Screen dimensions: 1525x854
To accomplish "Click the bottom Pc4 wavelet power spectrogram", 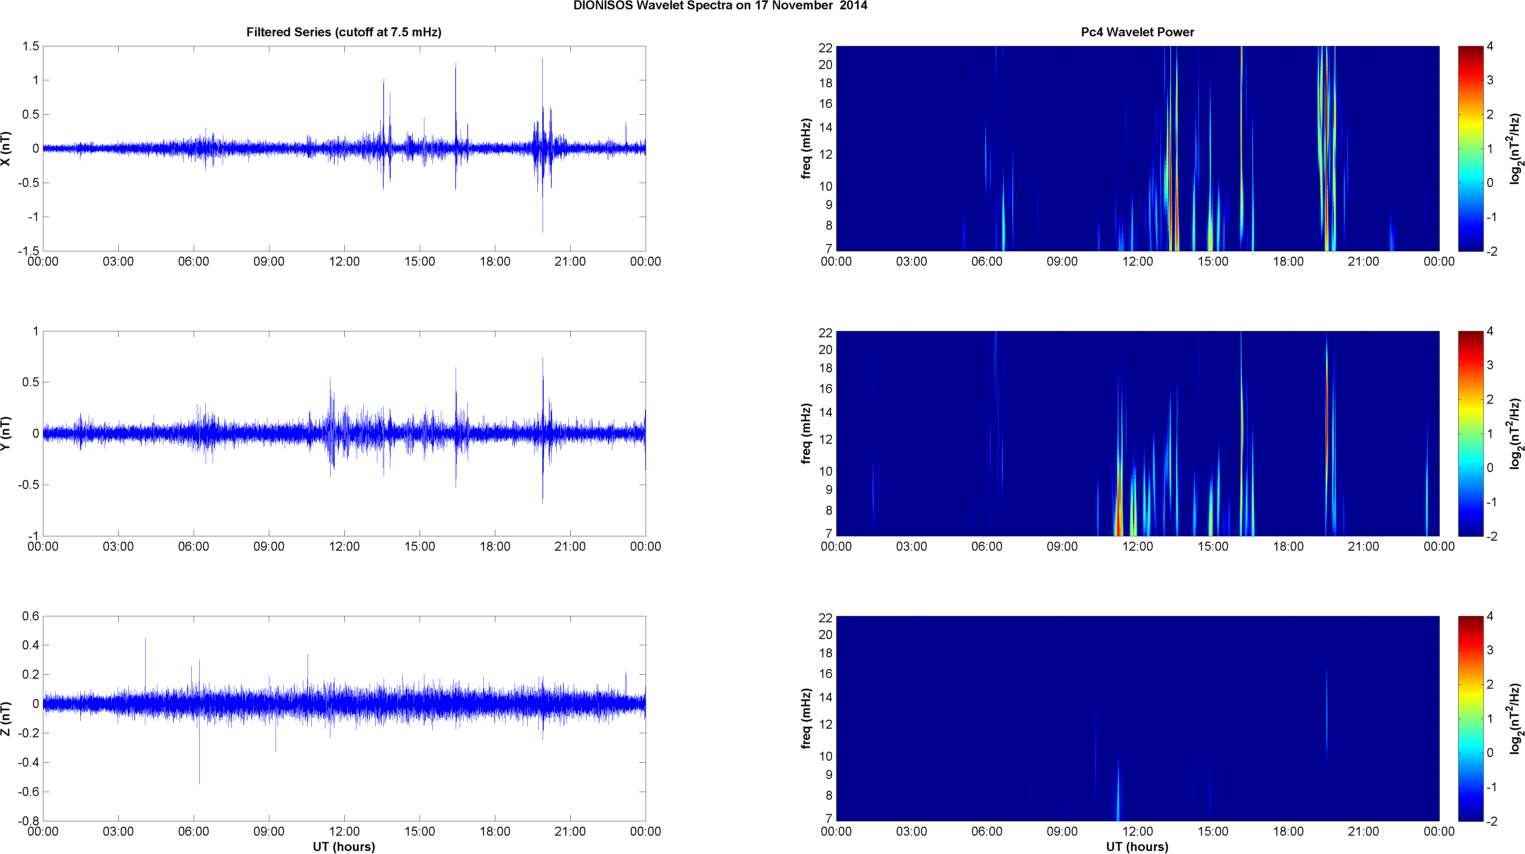I will tap(1137, 718).
